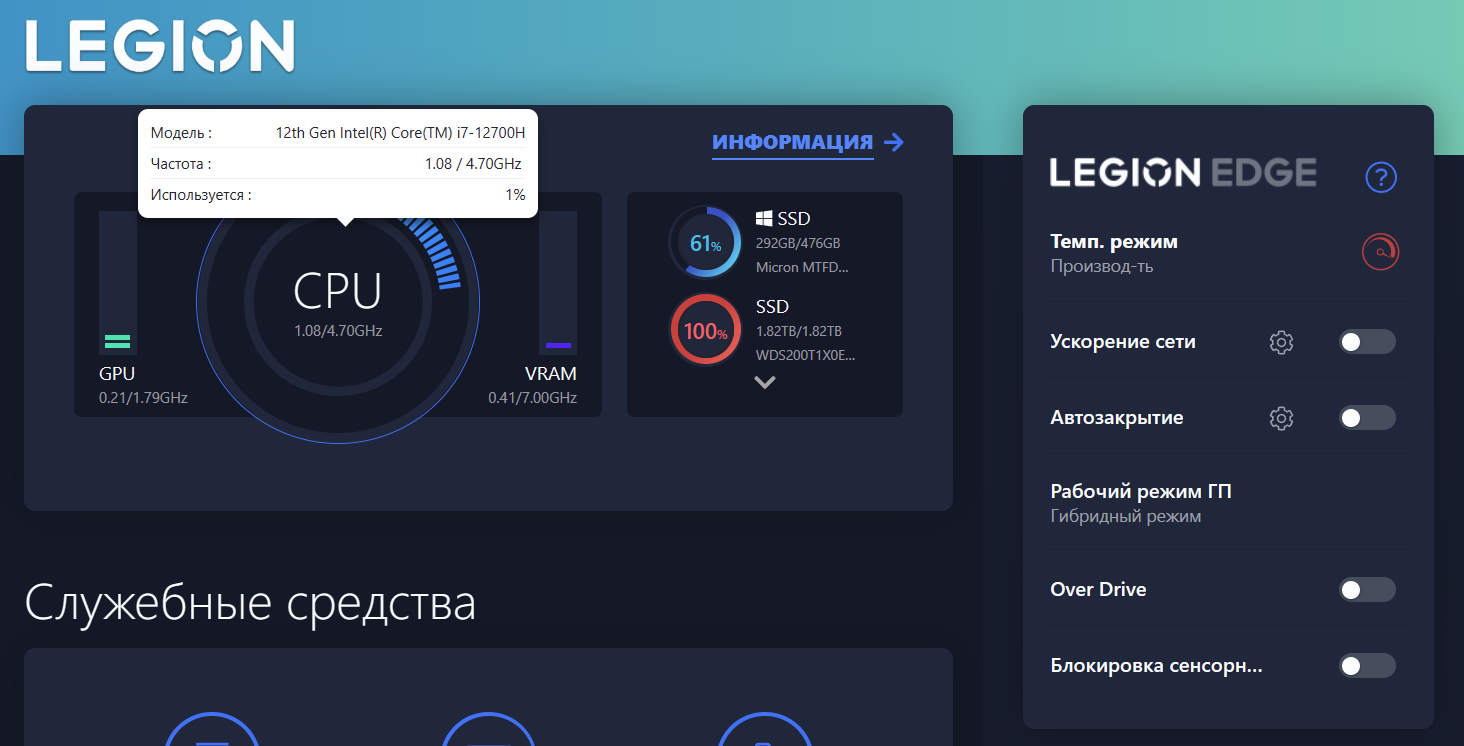The image size is (1464, 746).
Task: Click the "0.21/1.79GHz" GPU value
Action: 143,398
